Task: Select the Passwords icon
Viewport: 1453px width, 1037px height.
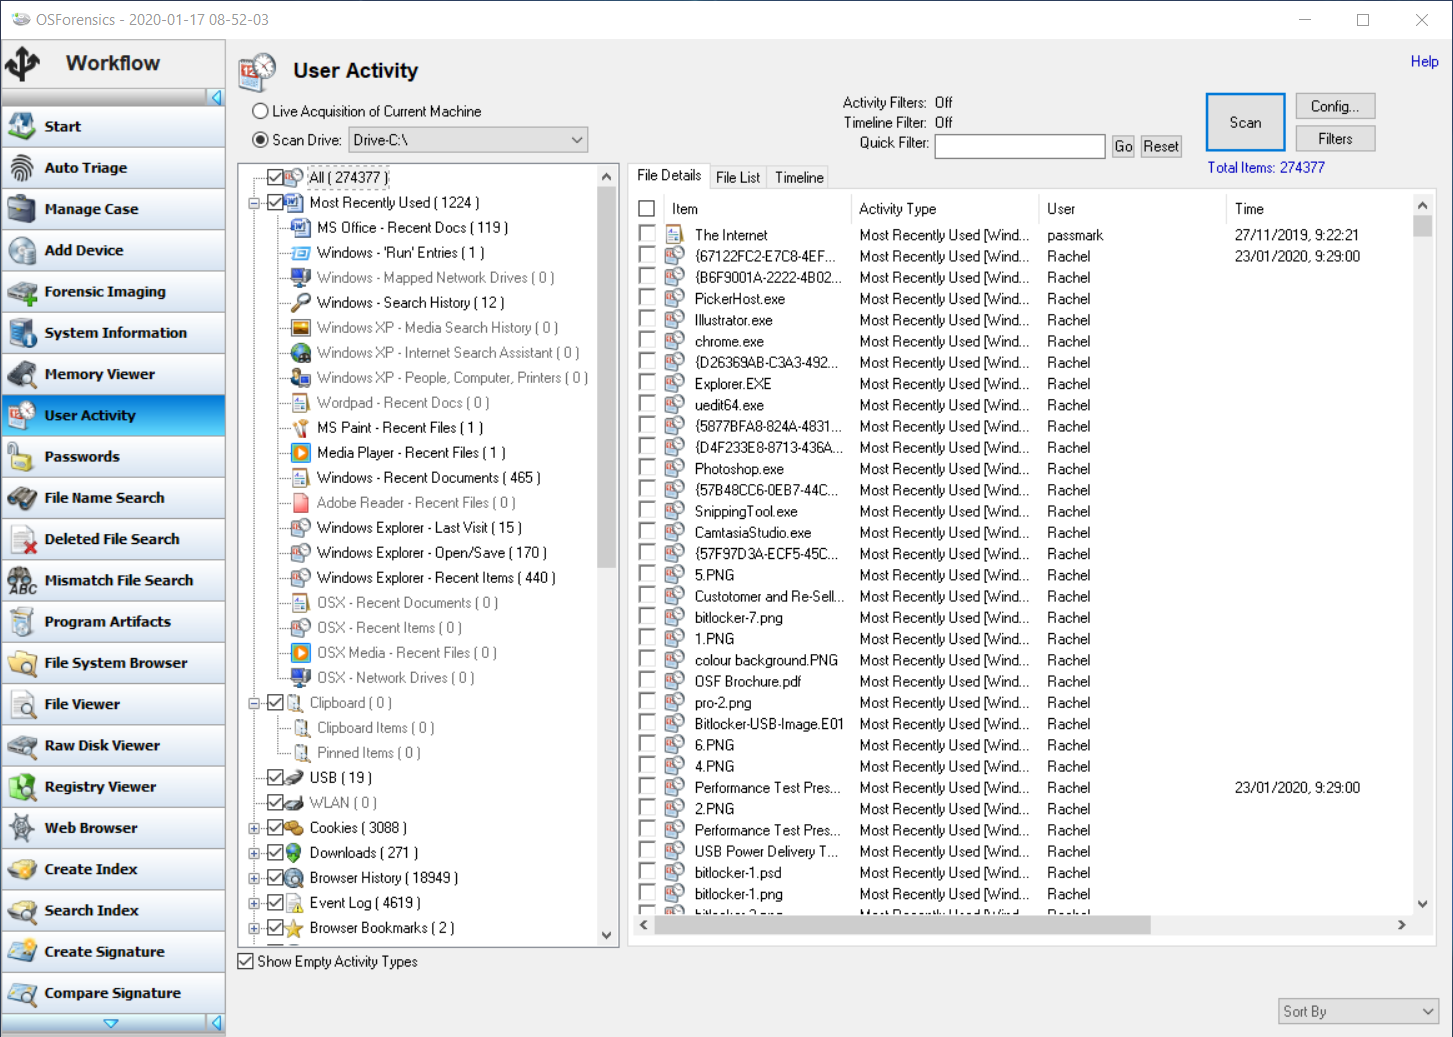Action: 22,457
